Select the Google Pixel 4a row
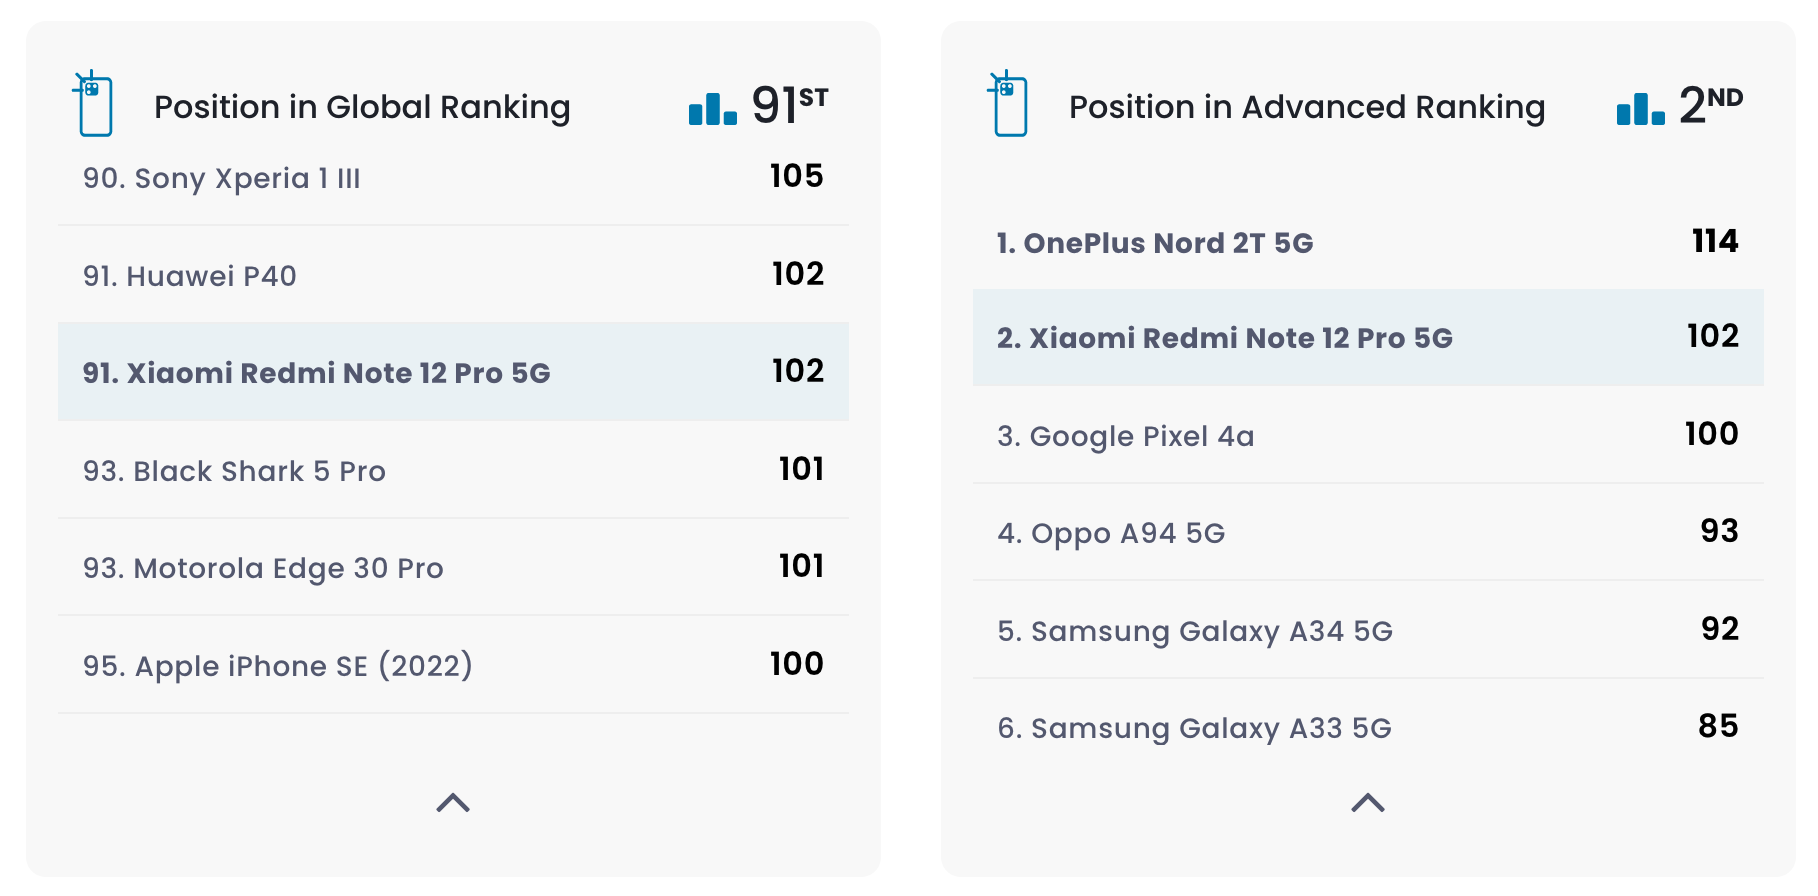This screenshot has width=1818, height=896. (x=1125, y=436)
